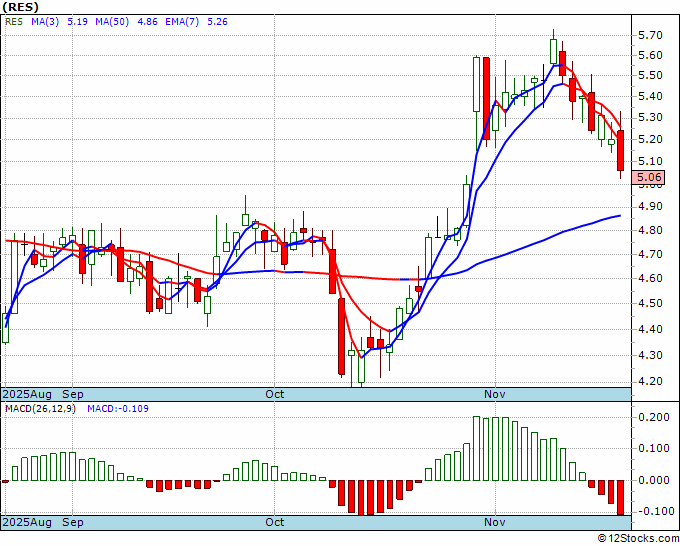680x546 pixels.
Task: Click the 4.50 price axis label
Action: [651, 304]
